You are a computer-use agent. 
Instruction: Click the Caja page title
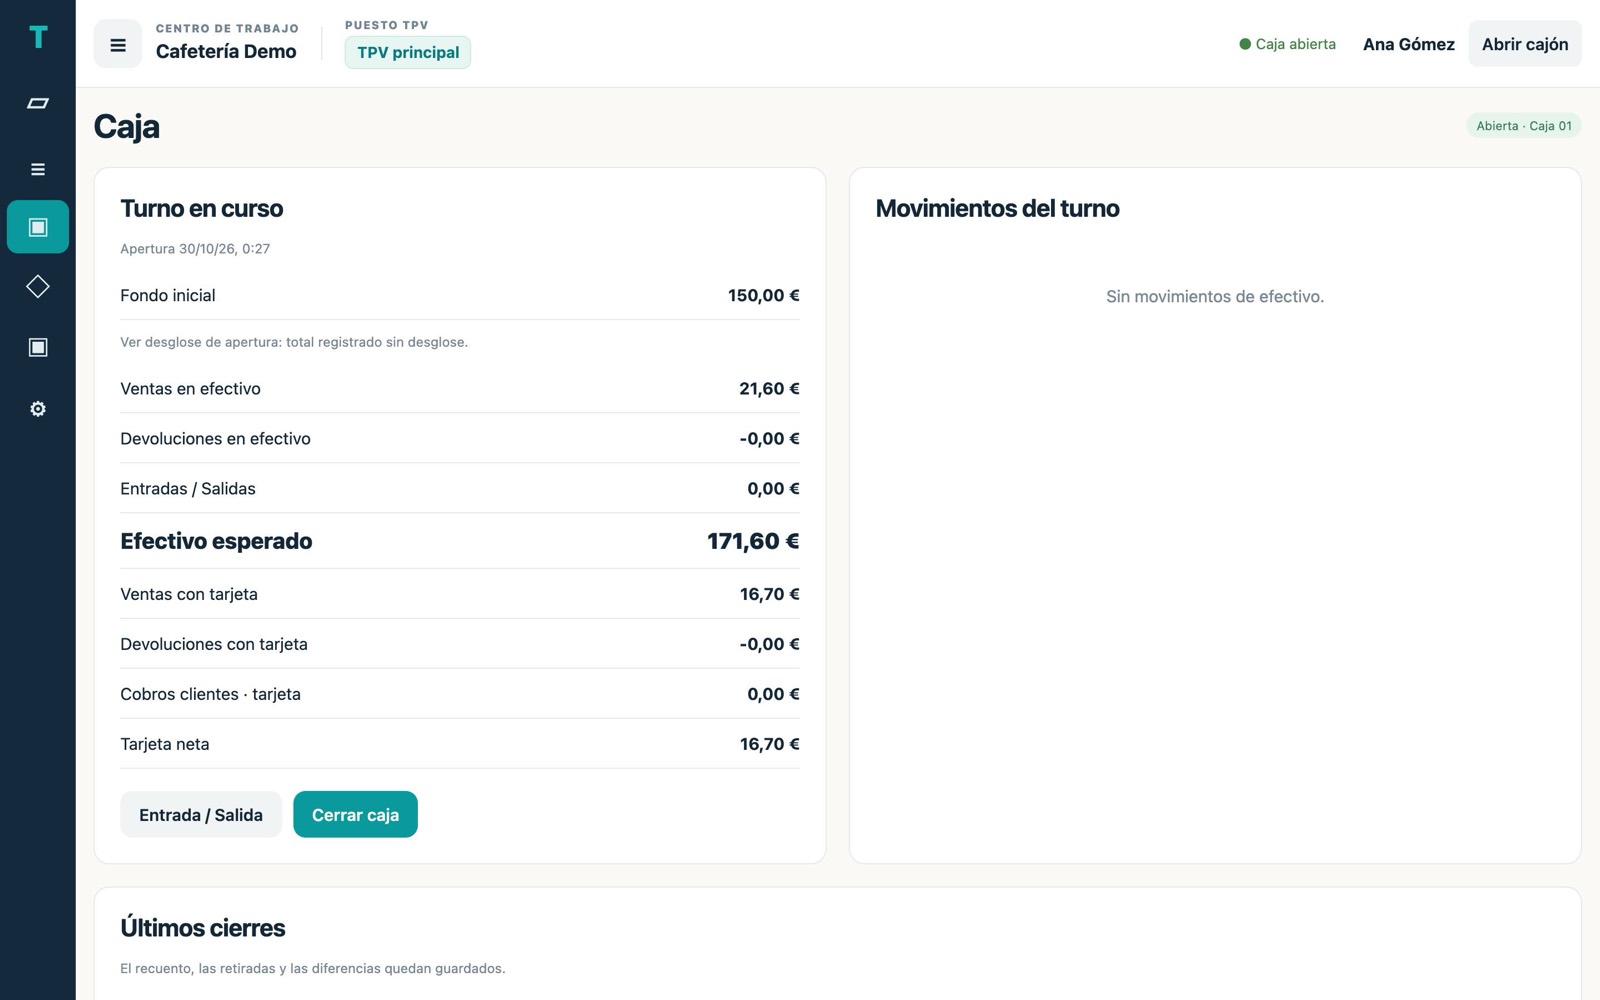(x=127, y=126)
